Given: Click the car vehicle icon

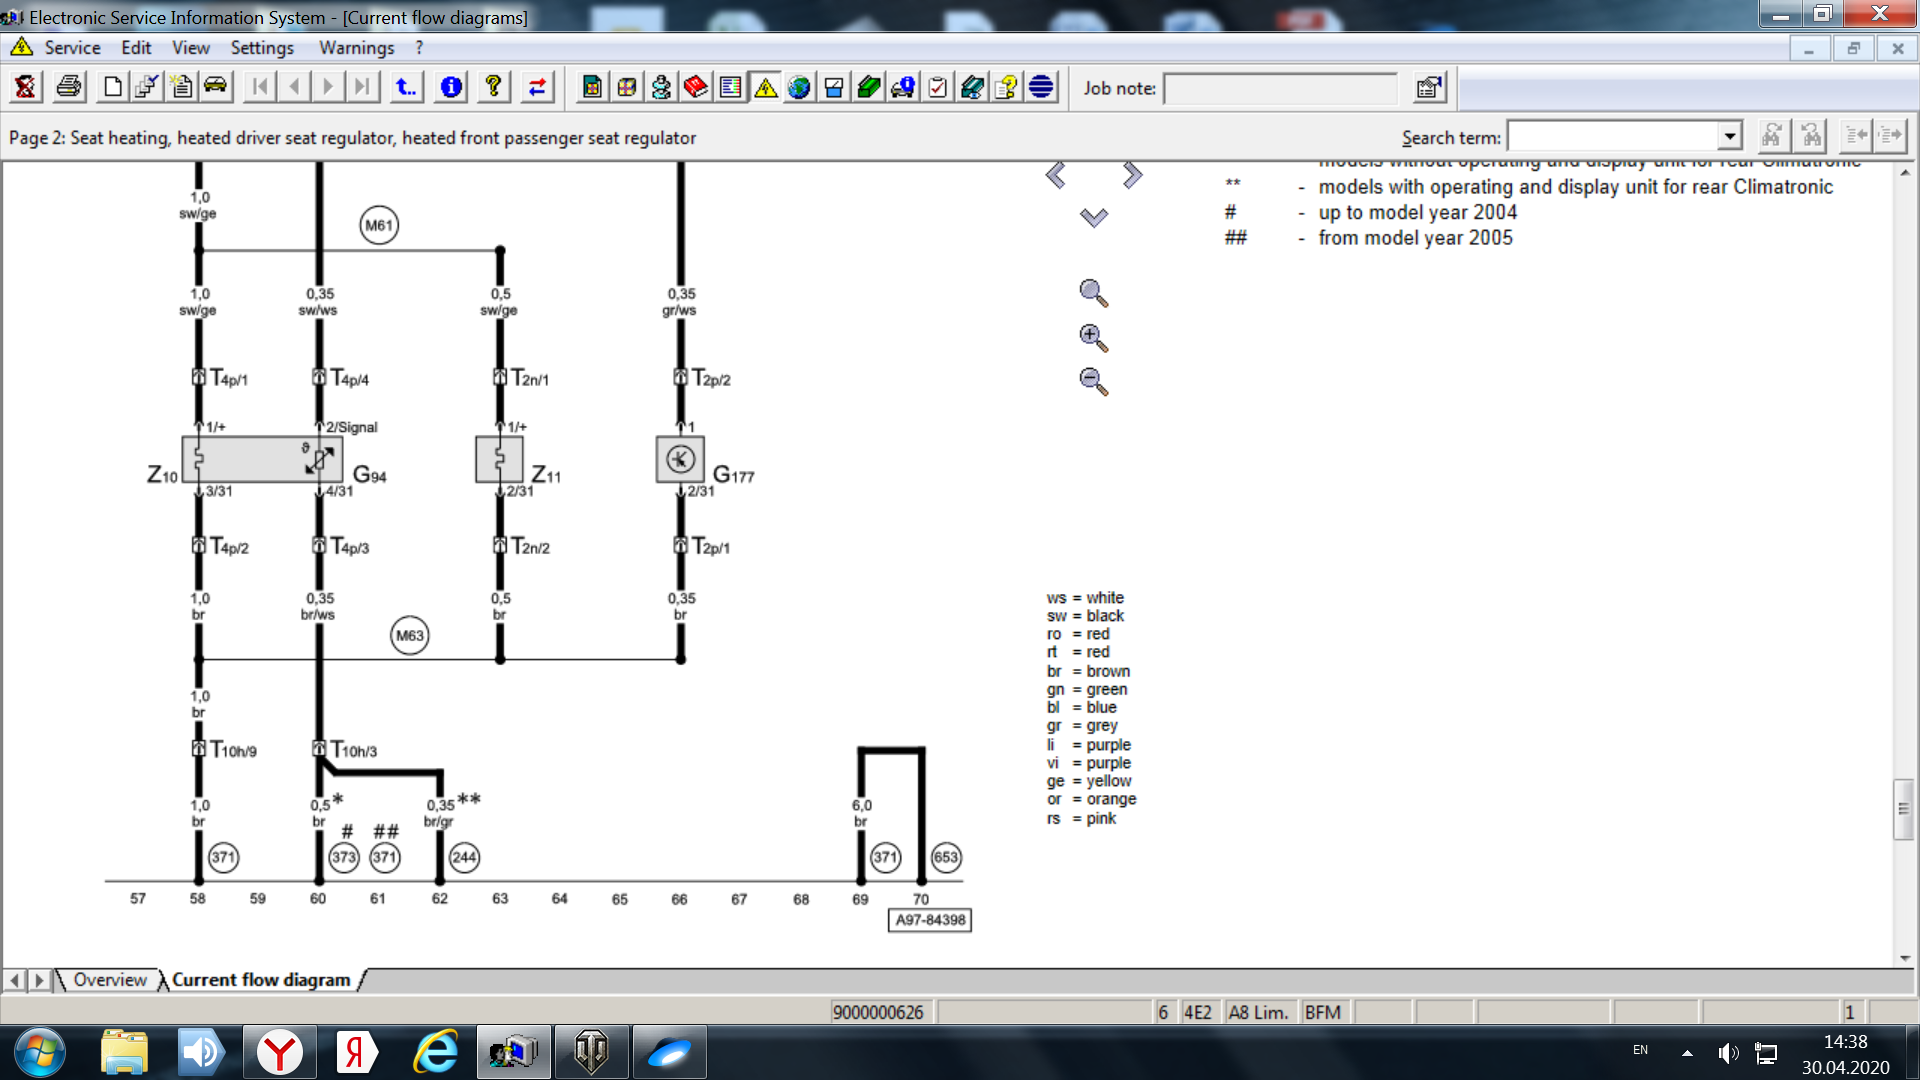Looking at the screenshot, I should 215,87.
